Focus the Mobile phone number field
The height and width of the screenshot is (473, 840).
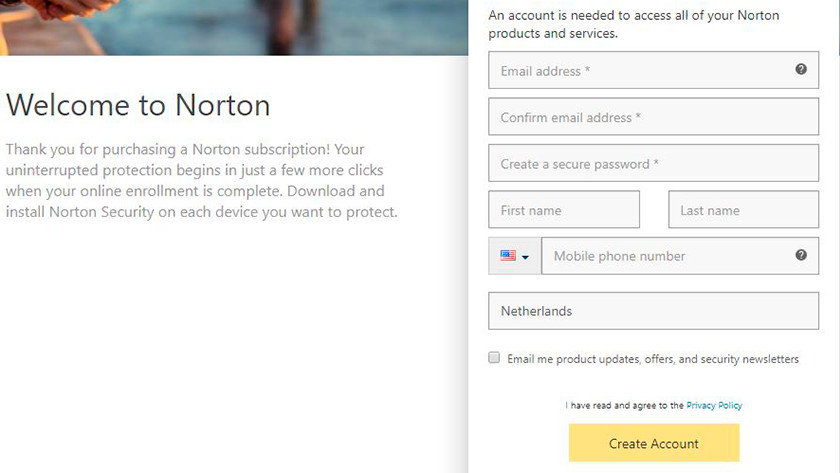[680, 256]
